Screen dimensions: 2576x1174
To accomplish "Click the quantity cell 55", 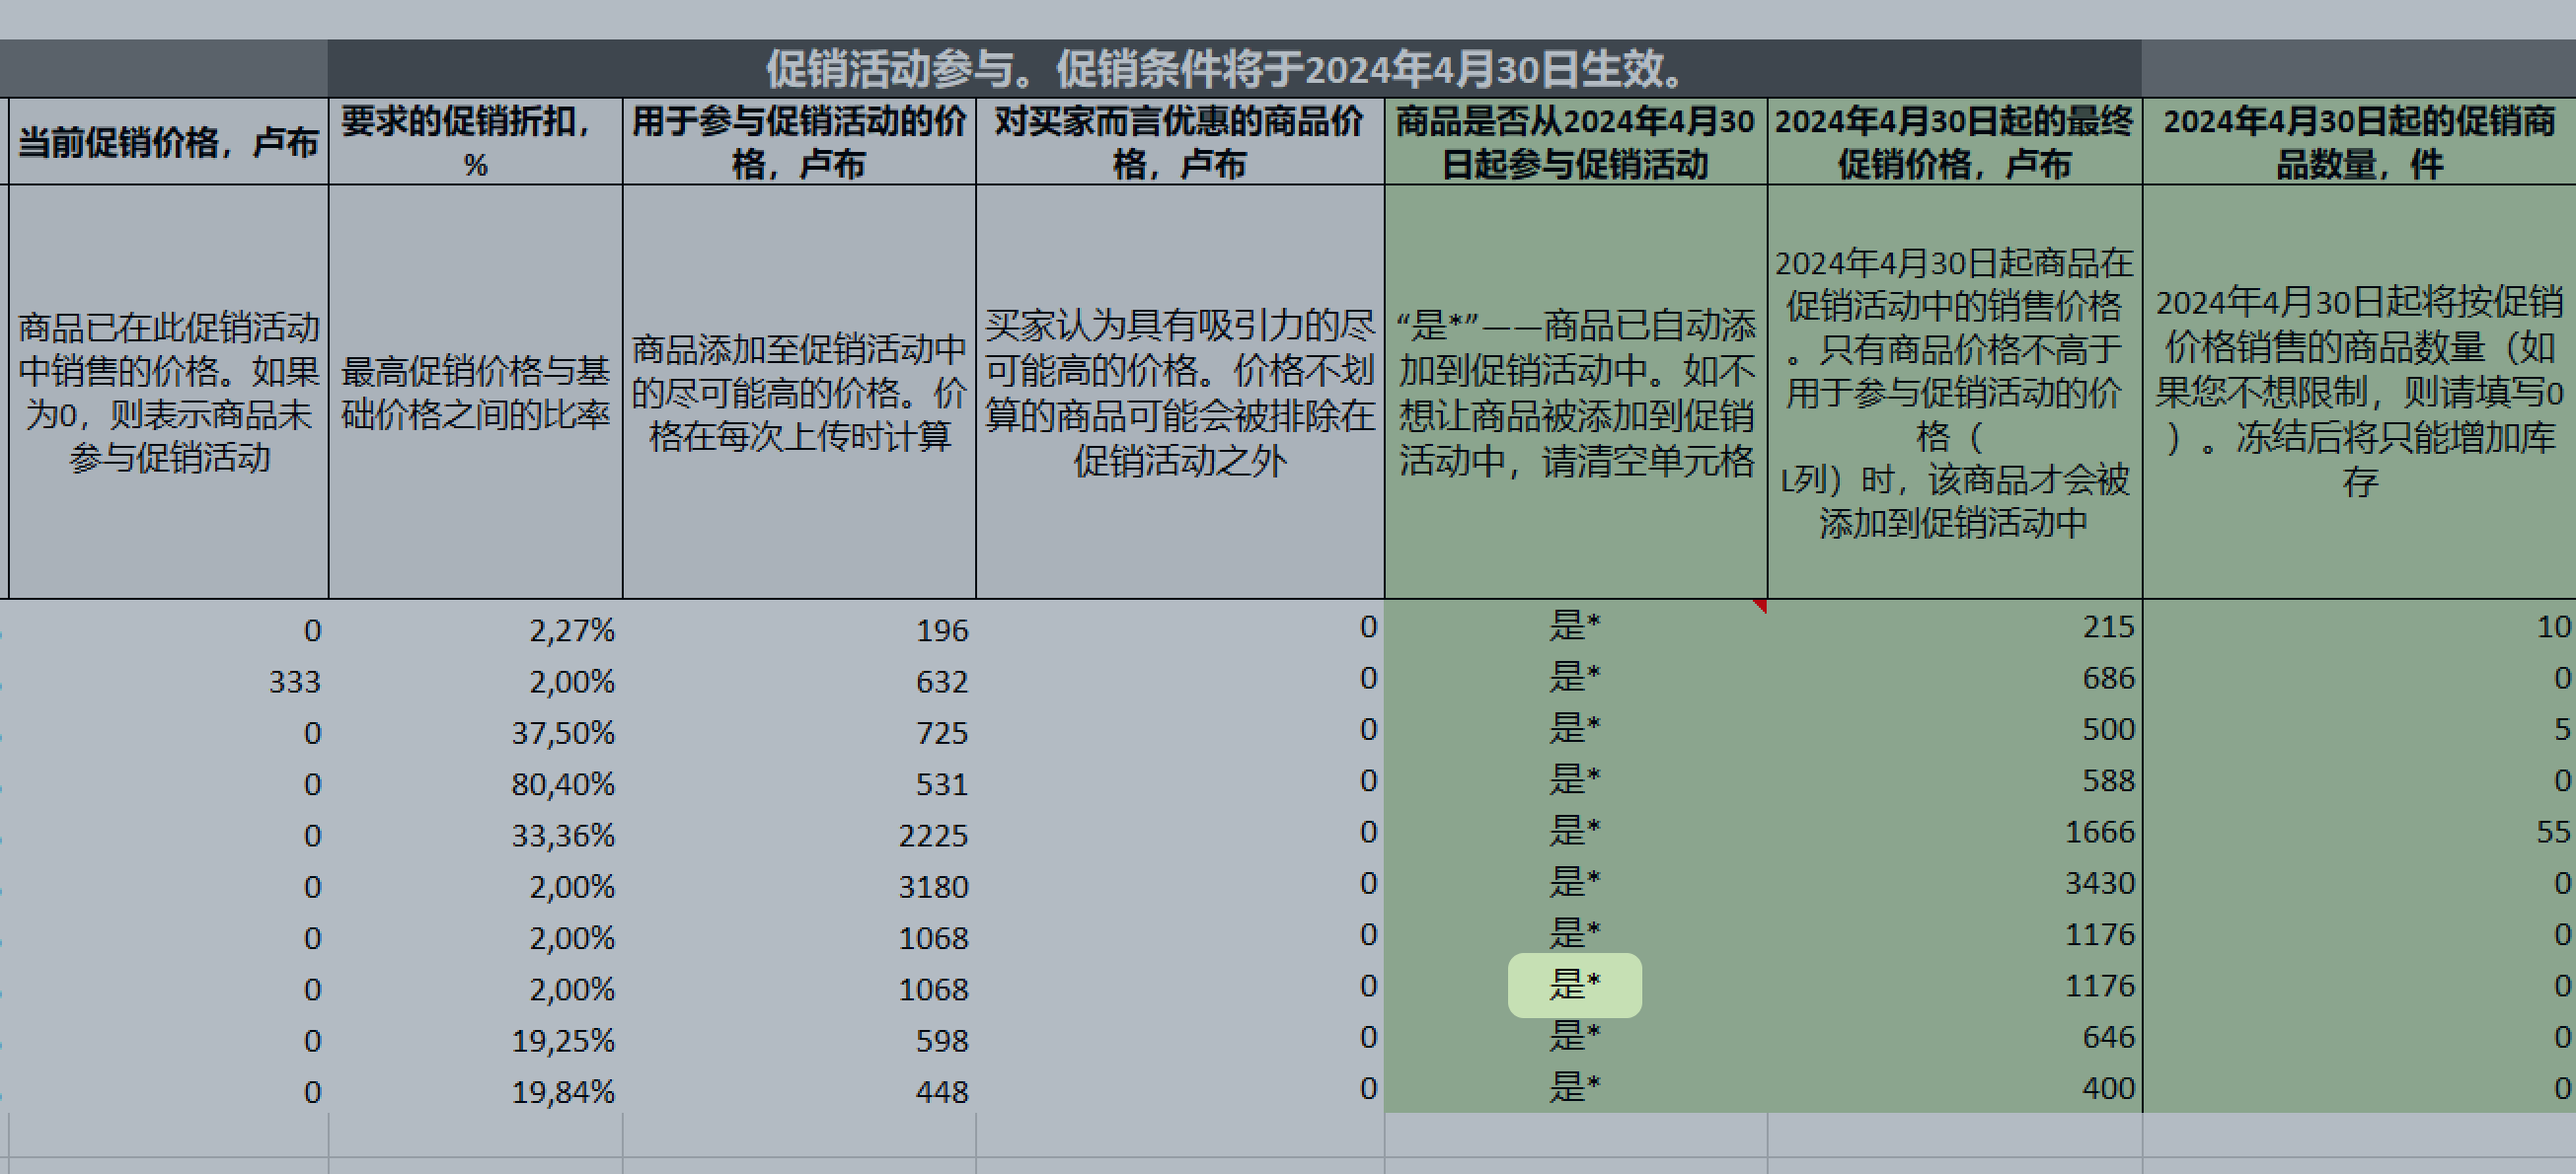I will tap(2360, 832).
